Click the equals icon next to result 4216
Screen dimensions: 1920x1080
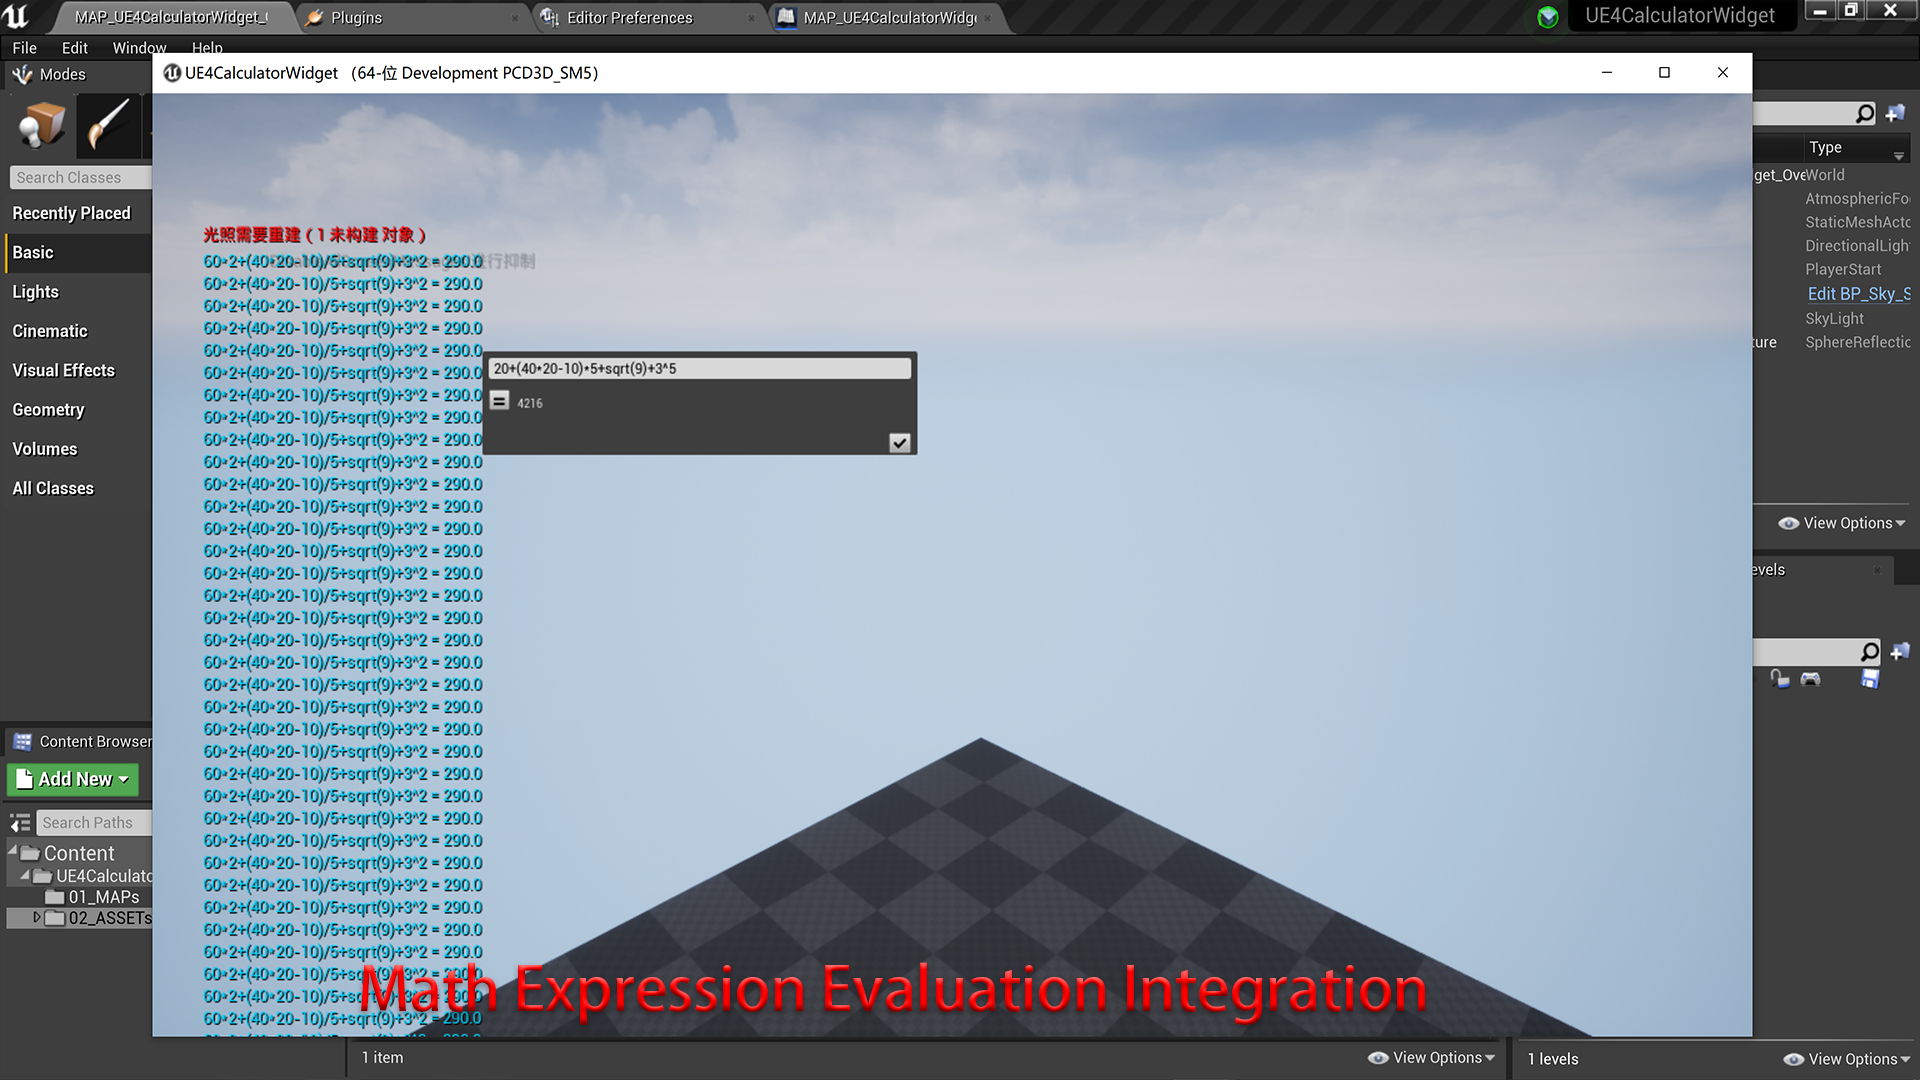498,402
